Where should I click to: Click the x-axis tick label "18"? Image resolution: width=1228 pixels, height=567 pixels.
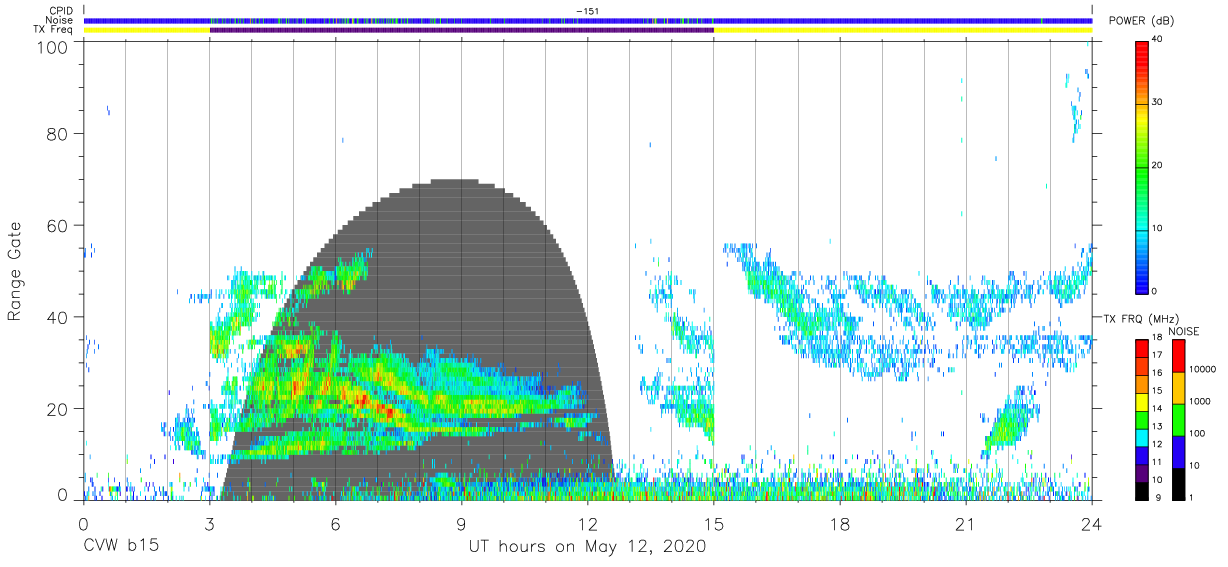click(840, 524)
